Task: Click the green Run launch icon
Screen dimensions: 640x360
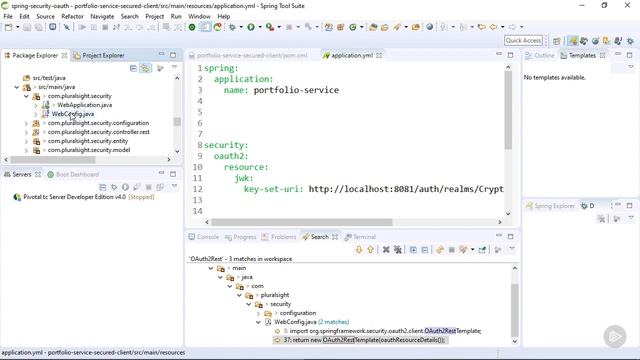Action: [251, 27]
